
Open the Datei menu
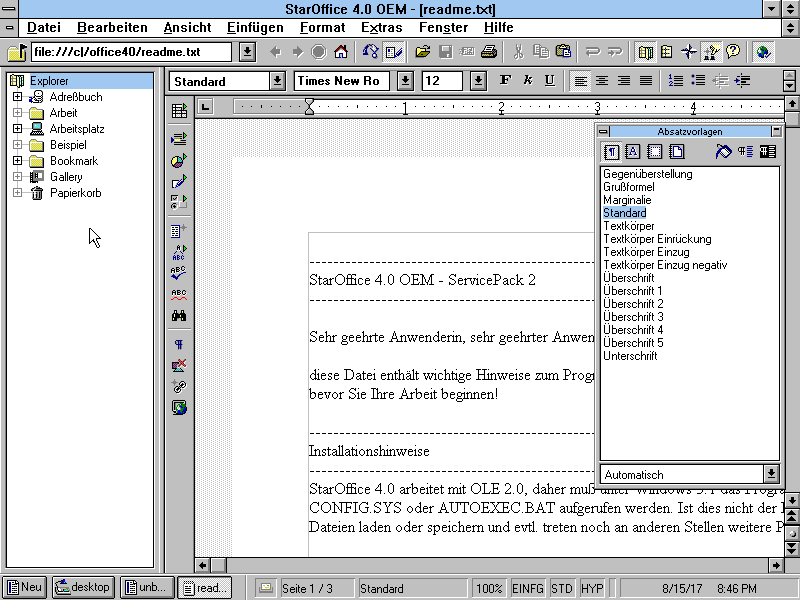[x=43, y=28]
